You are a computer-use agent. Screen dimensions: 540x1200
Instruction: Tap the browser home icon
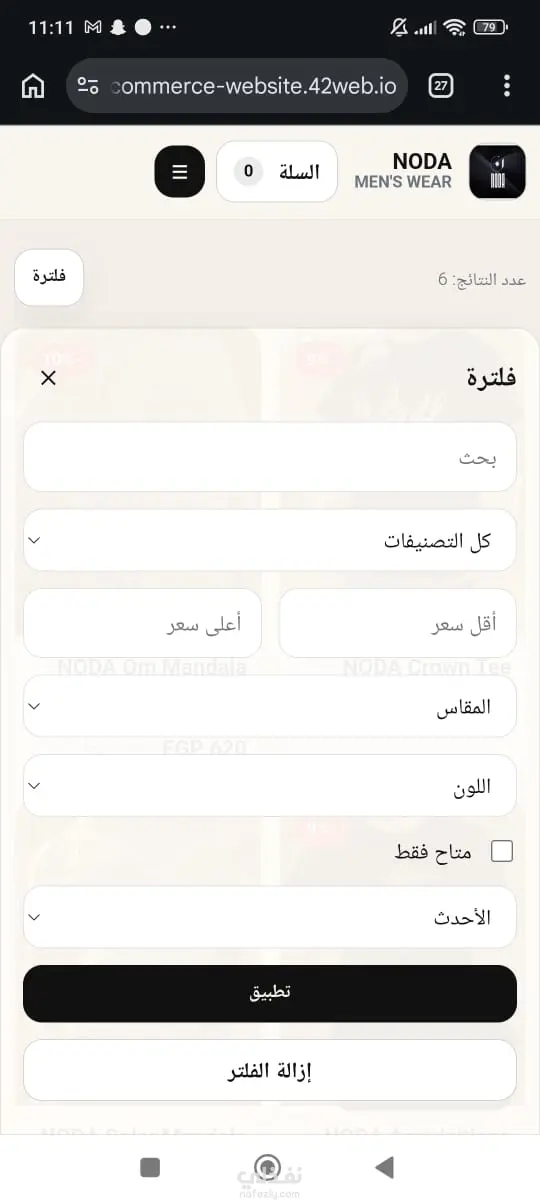(x=32, y=86)
